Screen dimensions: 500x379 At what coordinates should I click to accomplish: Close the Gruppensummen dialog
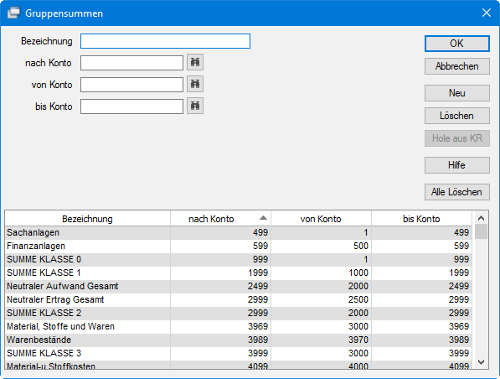click(x=486, y=13)
